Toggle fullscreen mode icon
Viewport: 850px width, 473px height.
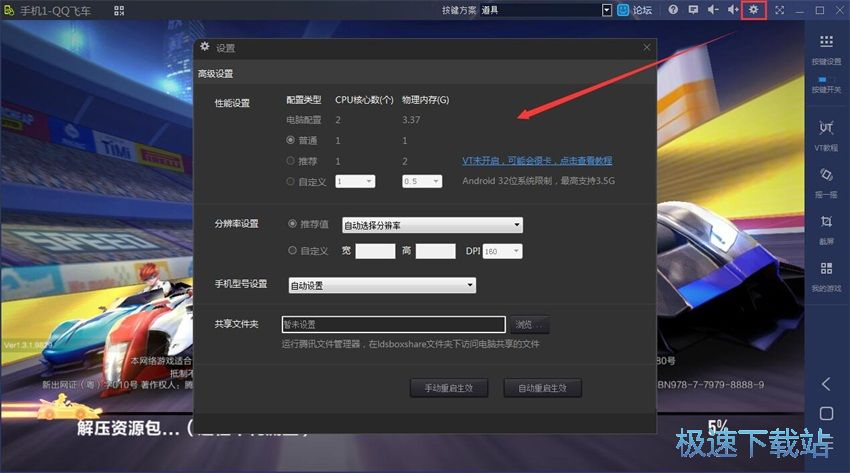(780, 10)
